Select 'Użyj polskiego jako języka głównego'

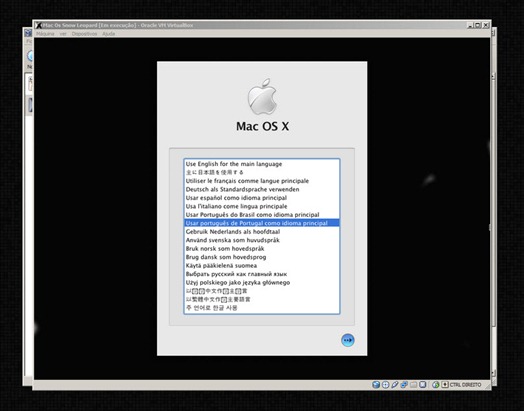pos(262,283)
